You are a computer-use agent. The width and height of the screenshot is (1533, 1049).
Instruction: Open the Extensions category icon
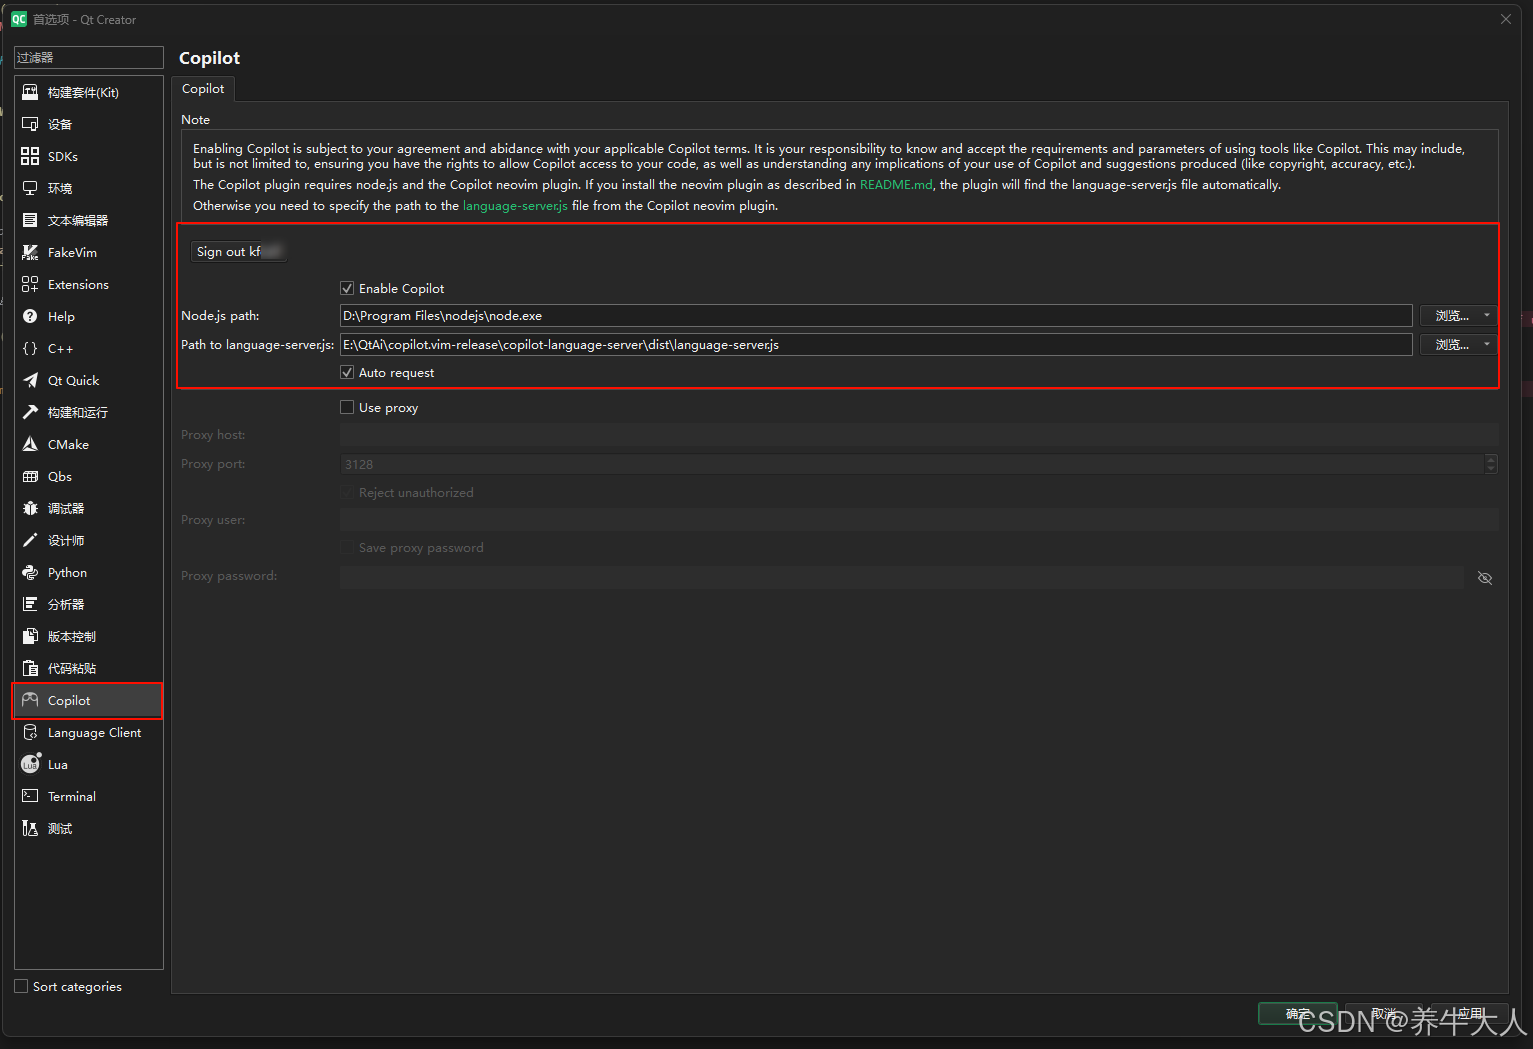pyautogui.click(x=30, y=284)
